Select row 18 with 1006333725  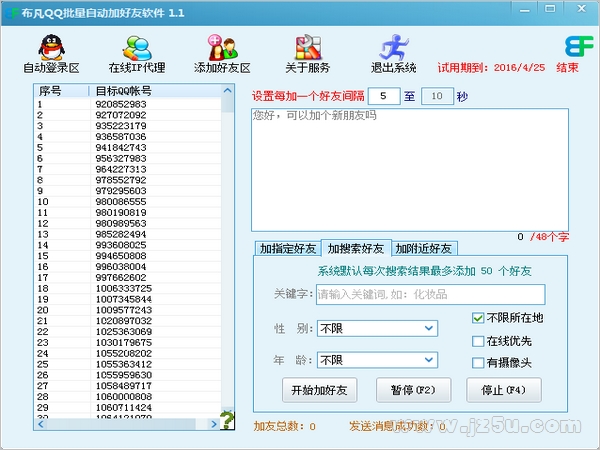click(x=128, y=288)
